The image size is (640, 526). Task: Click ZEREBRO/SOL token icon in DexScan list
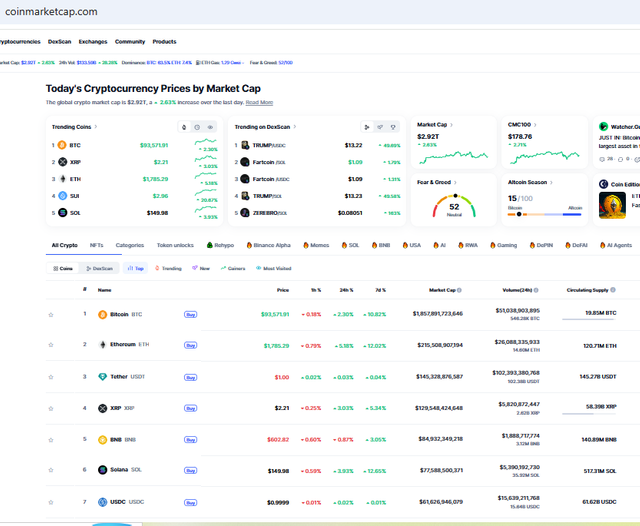pos(245,213)
